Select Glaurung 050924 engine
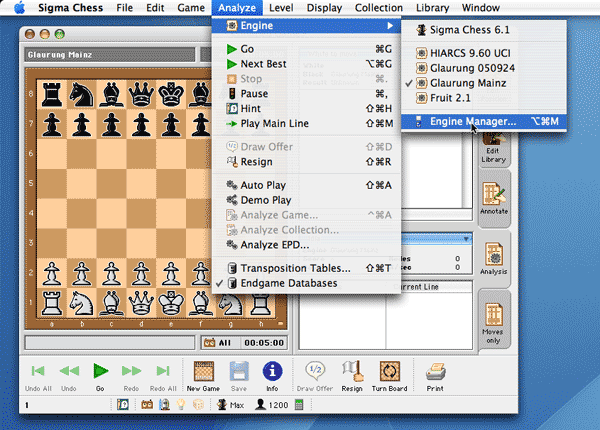The image size is (600, 430). [x=484, y=68]
